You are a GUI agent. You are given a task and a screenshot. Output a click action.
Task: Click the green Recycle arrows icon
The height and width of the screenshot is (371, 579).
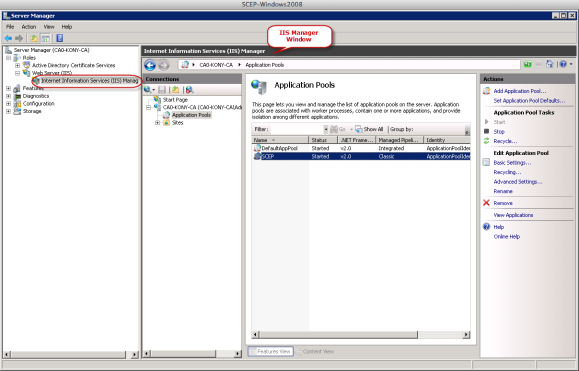coord(487,141)
